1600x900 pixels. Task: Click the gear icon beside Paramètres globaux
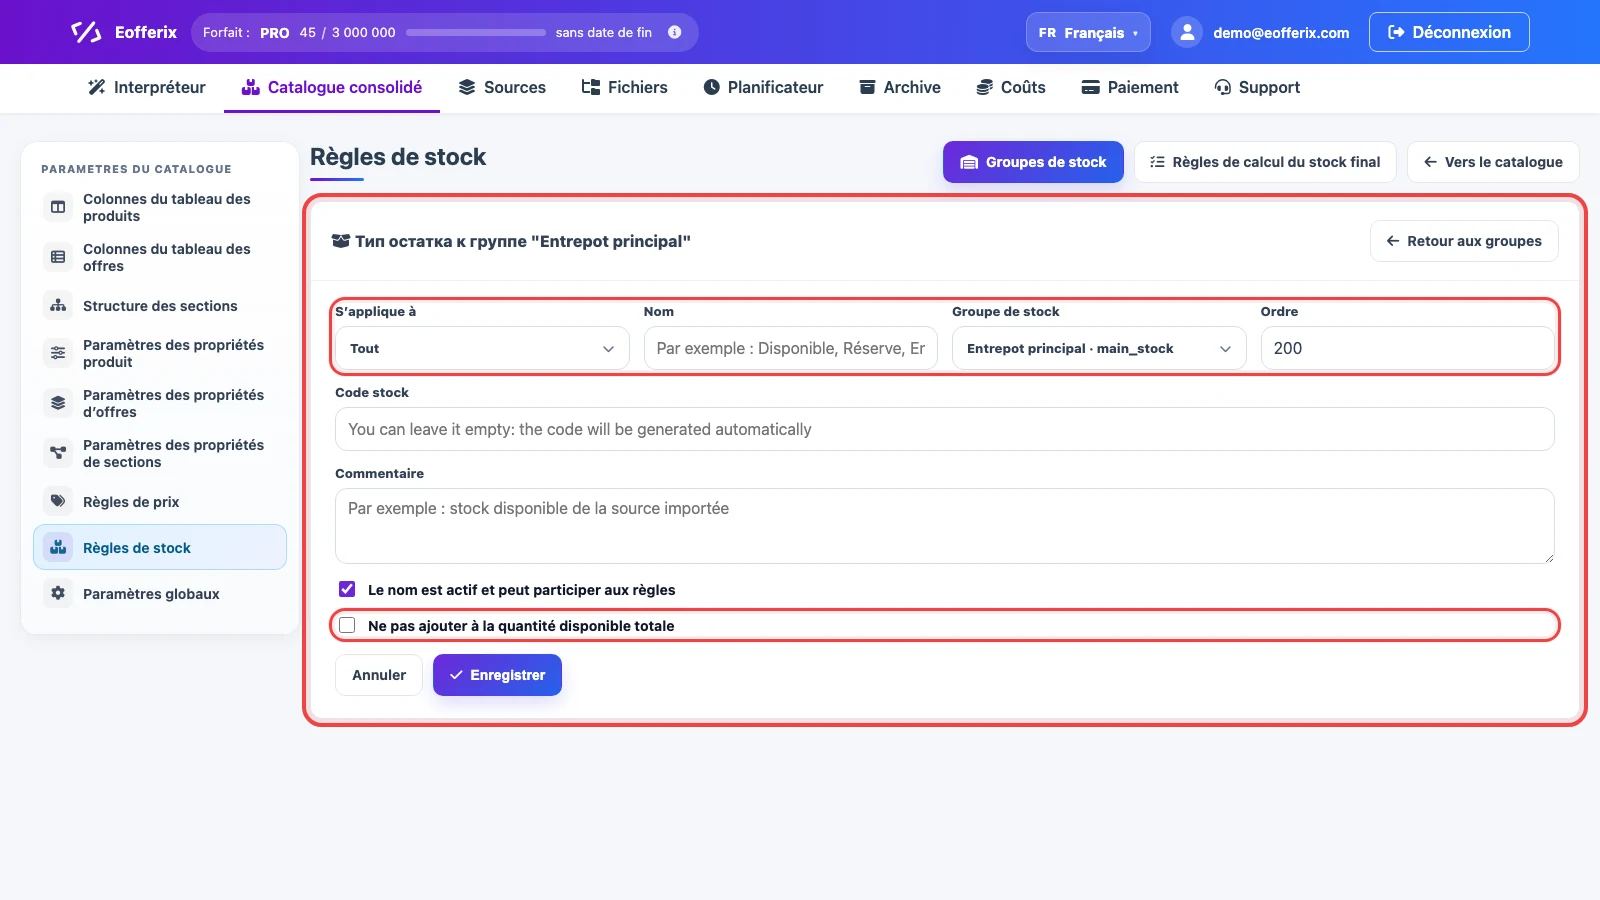coord(58,593)
